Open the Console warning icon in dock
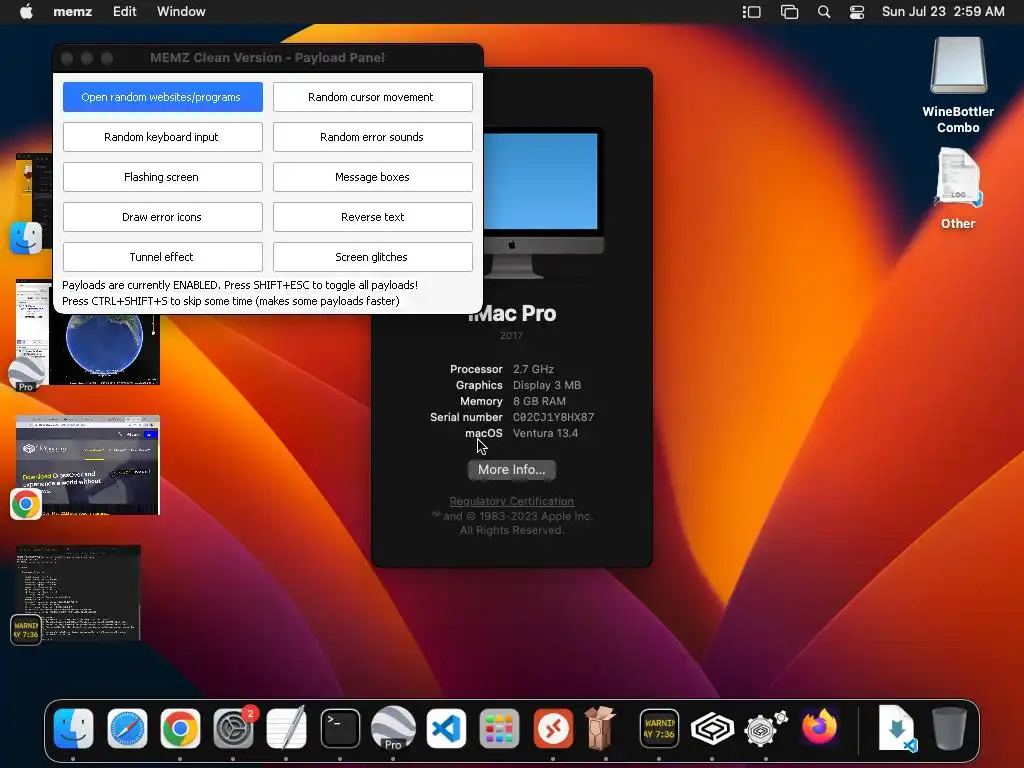Viewport: 1024px width, 768px height. (x=659, y=728)
